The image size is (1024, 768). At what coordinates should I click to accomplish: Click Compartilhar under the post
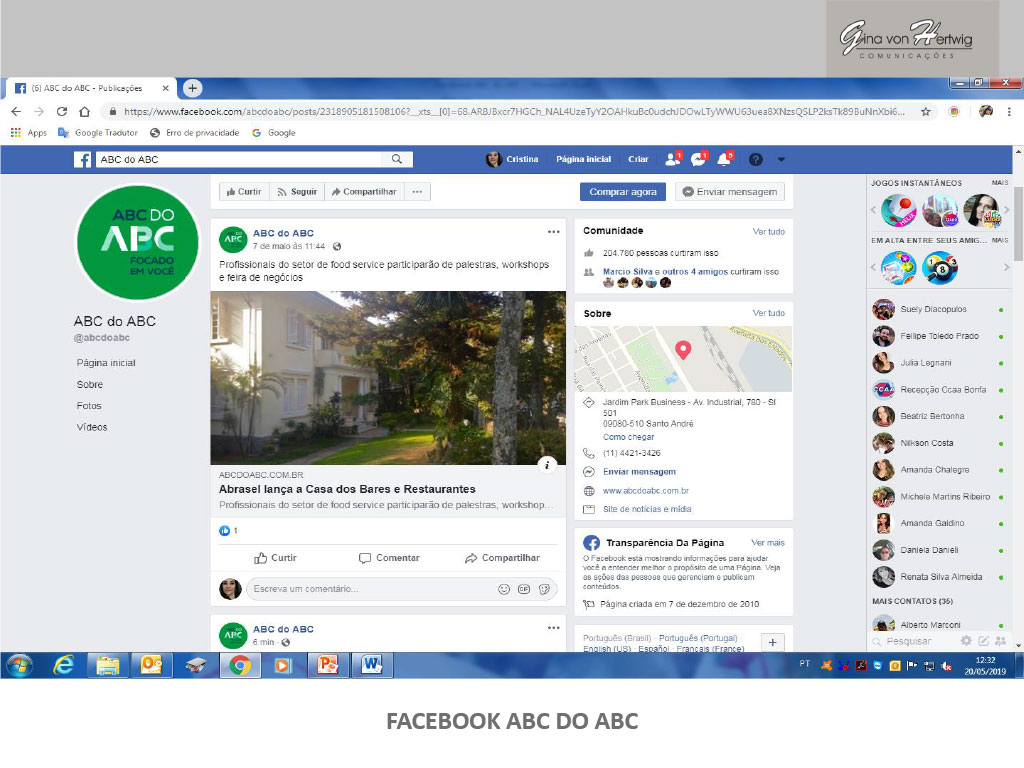[x=502, y=558]
